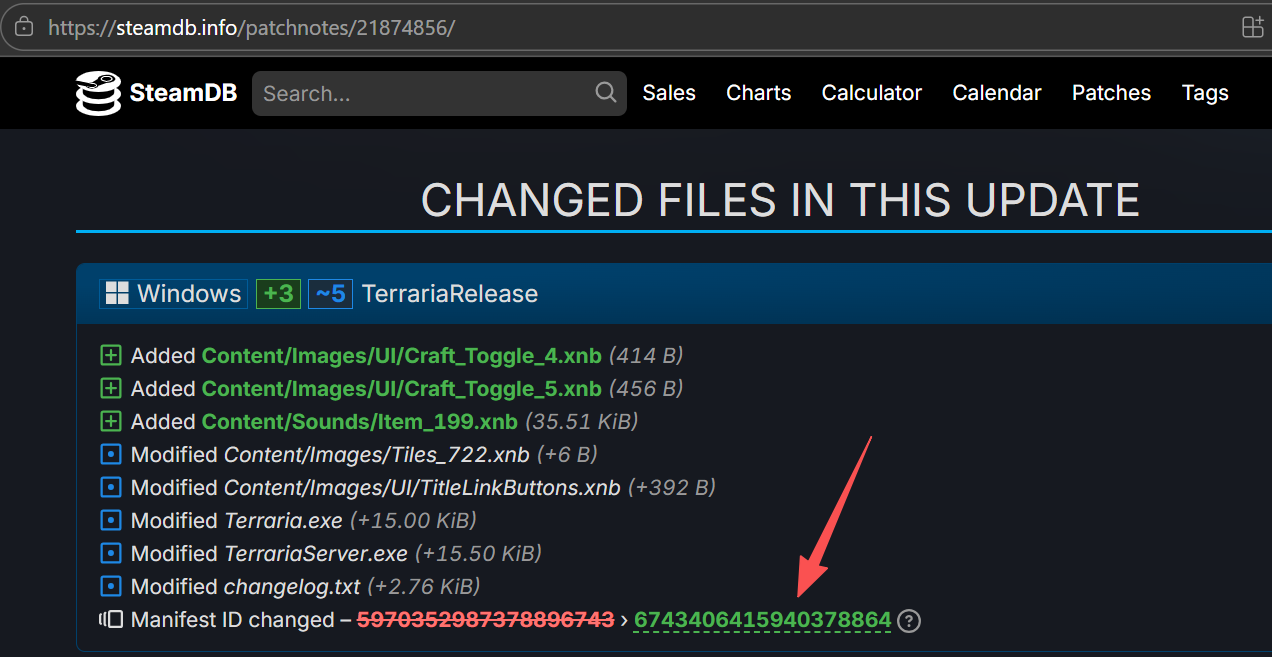Image resolution: width=1272 pixels, height=657 pixels.
Task: Click the (+15.00 KiB) size value
Action: pos(413,521)
